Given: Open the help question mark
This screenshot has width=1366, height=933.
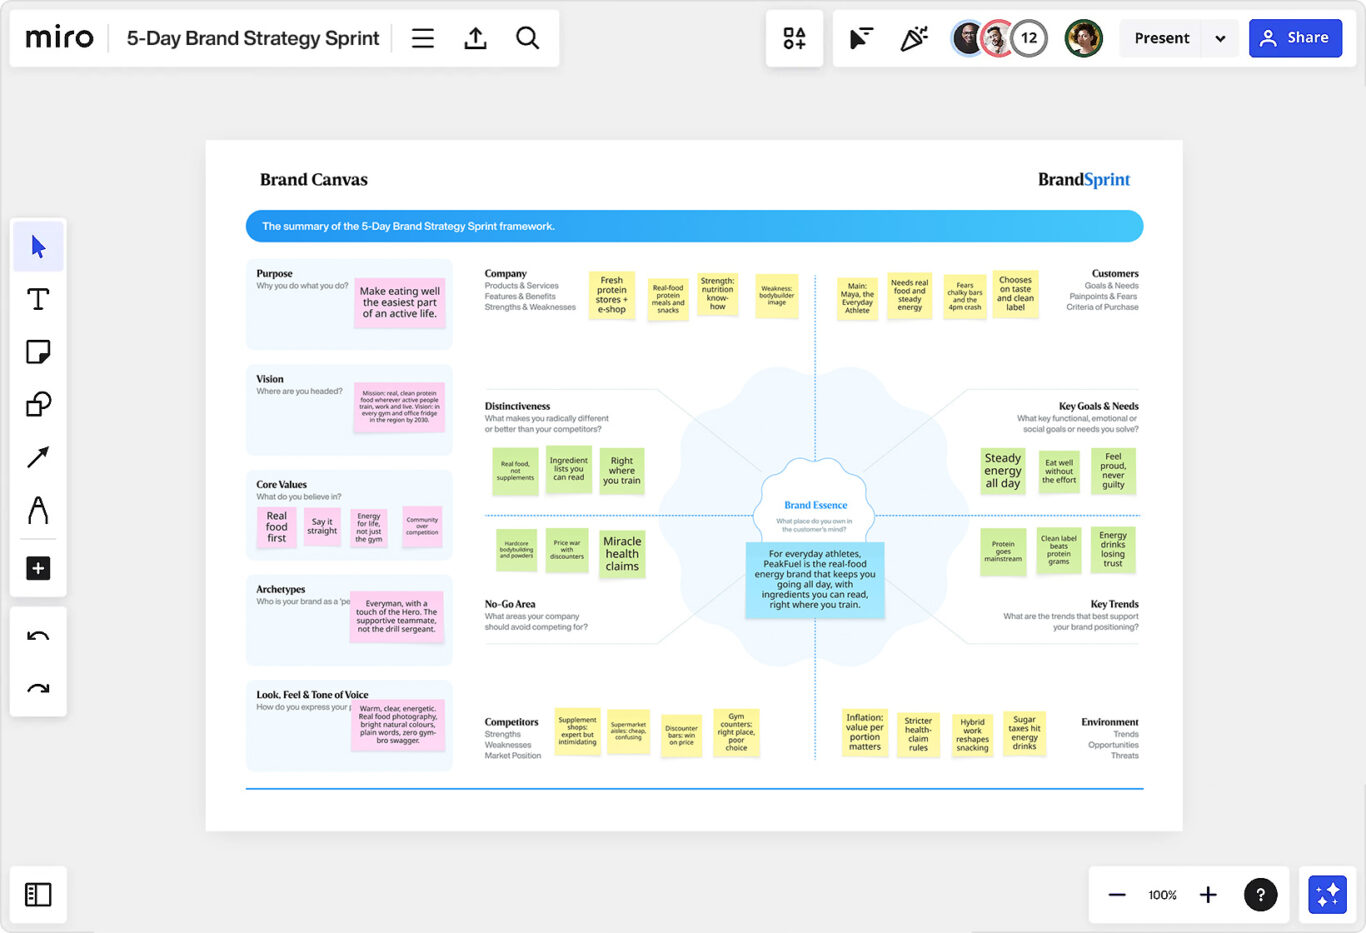Looking at the screenshot, I should [x=1260, y=894].
